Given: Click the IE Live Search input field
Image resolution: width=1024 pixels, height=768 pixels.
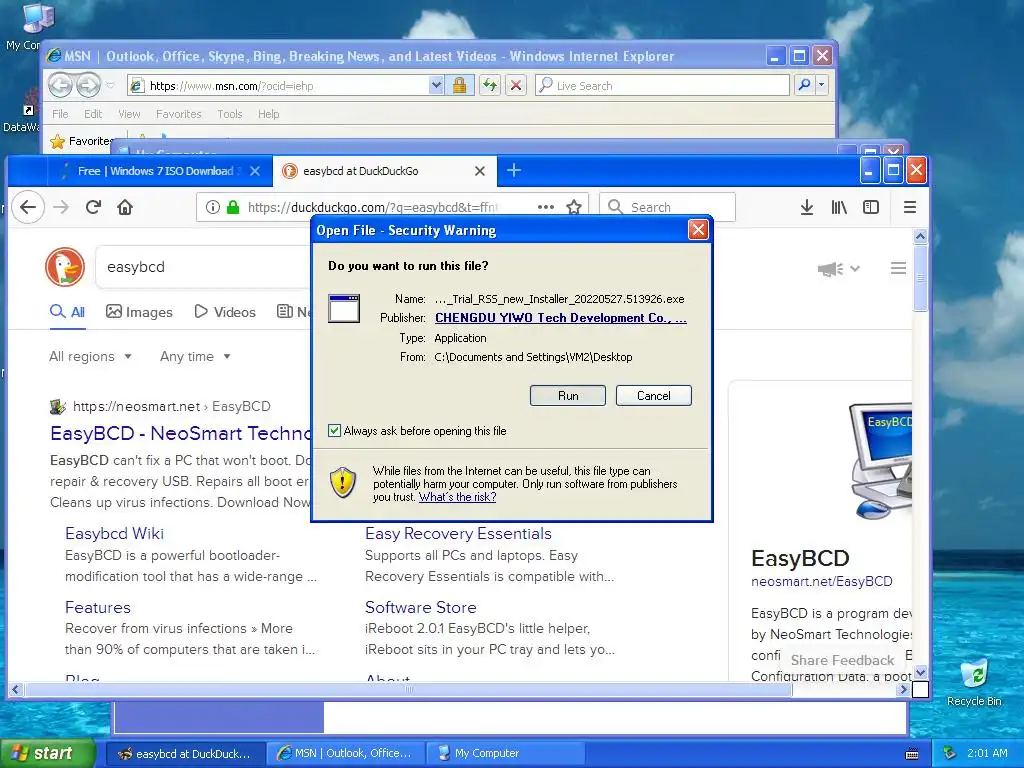Looking at the screenshot, I should coord(662,85).
